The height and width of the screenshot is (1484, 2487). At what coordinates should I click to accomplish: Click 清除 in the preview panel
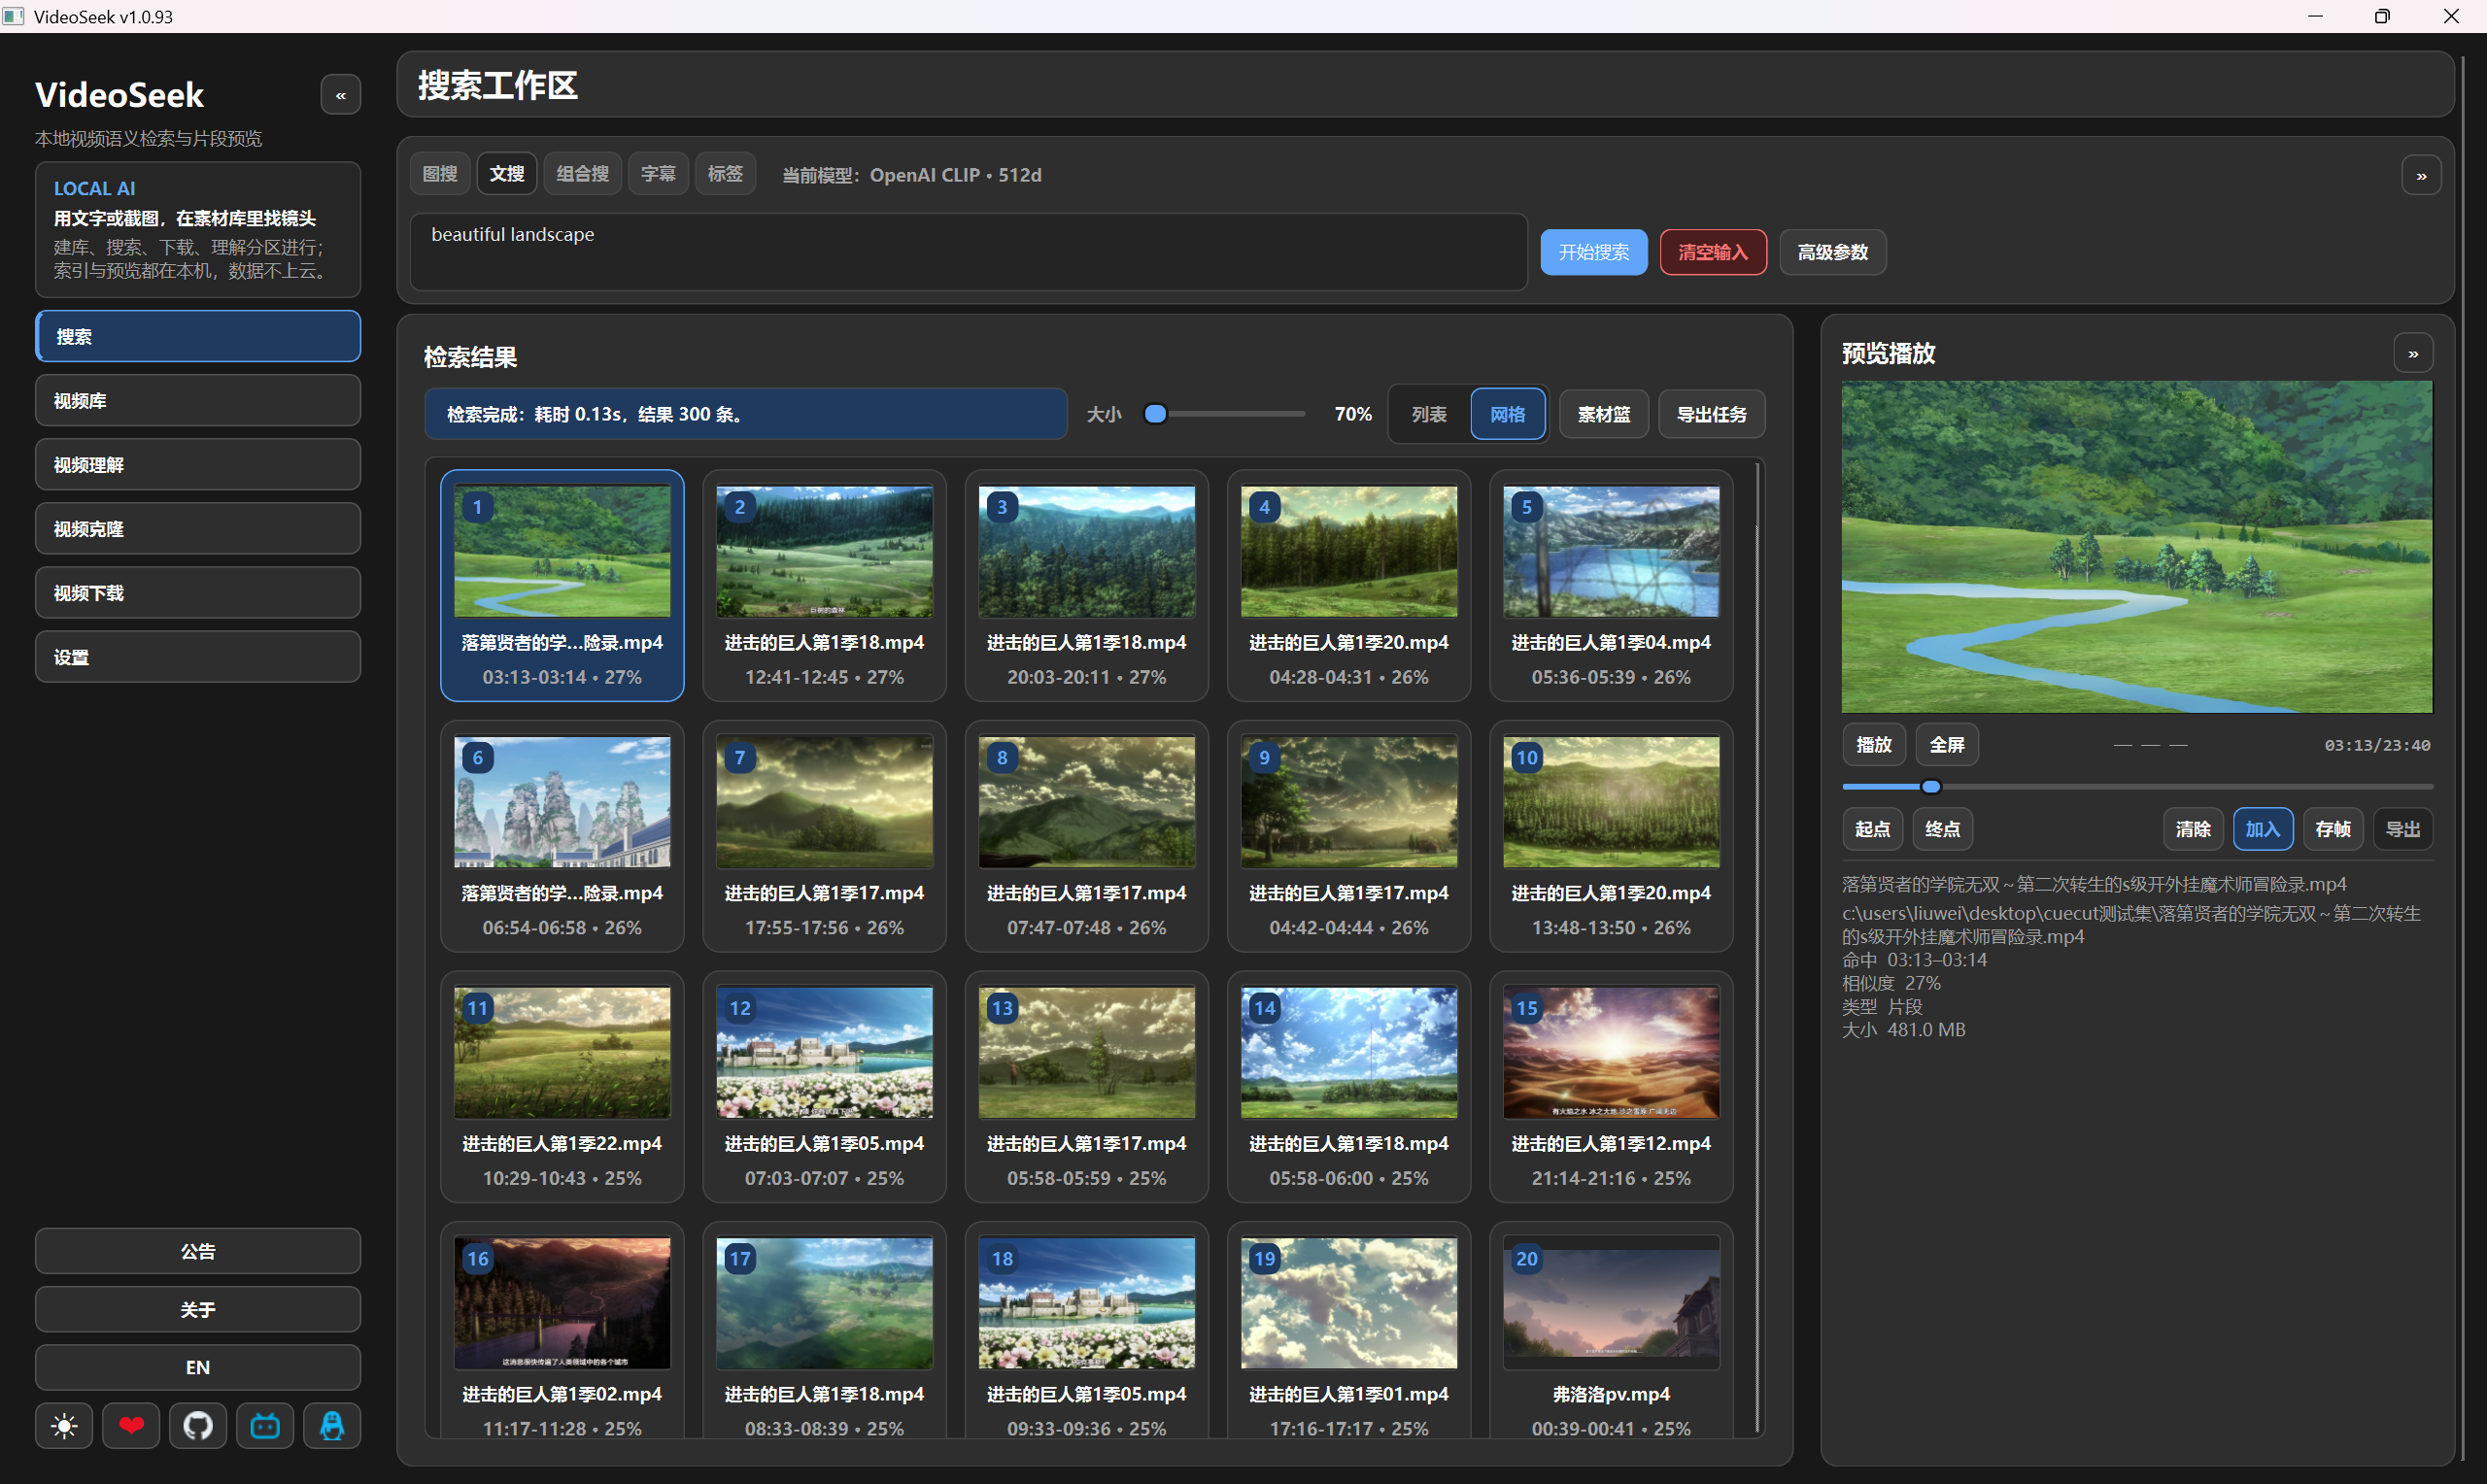click(x=2193, y=829)
